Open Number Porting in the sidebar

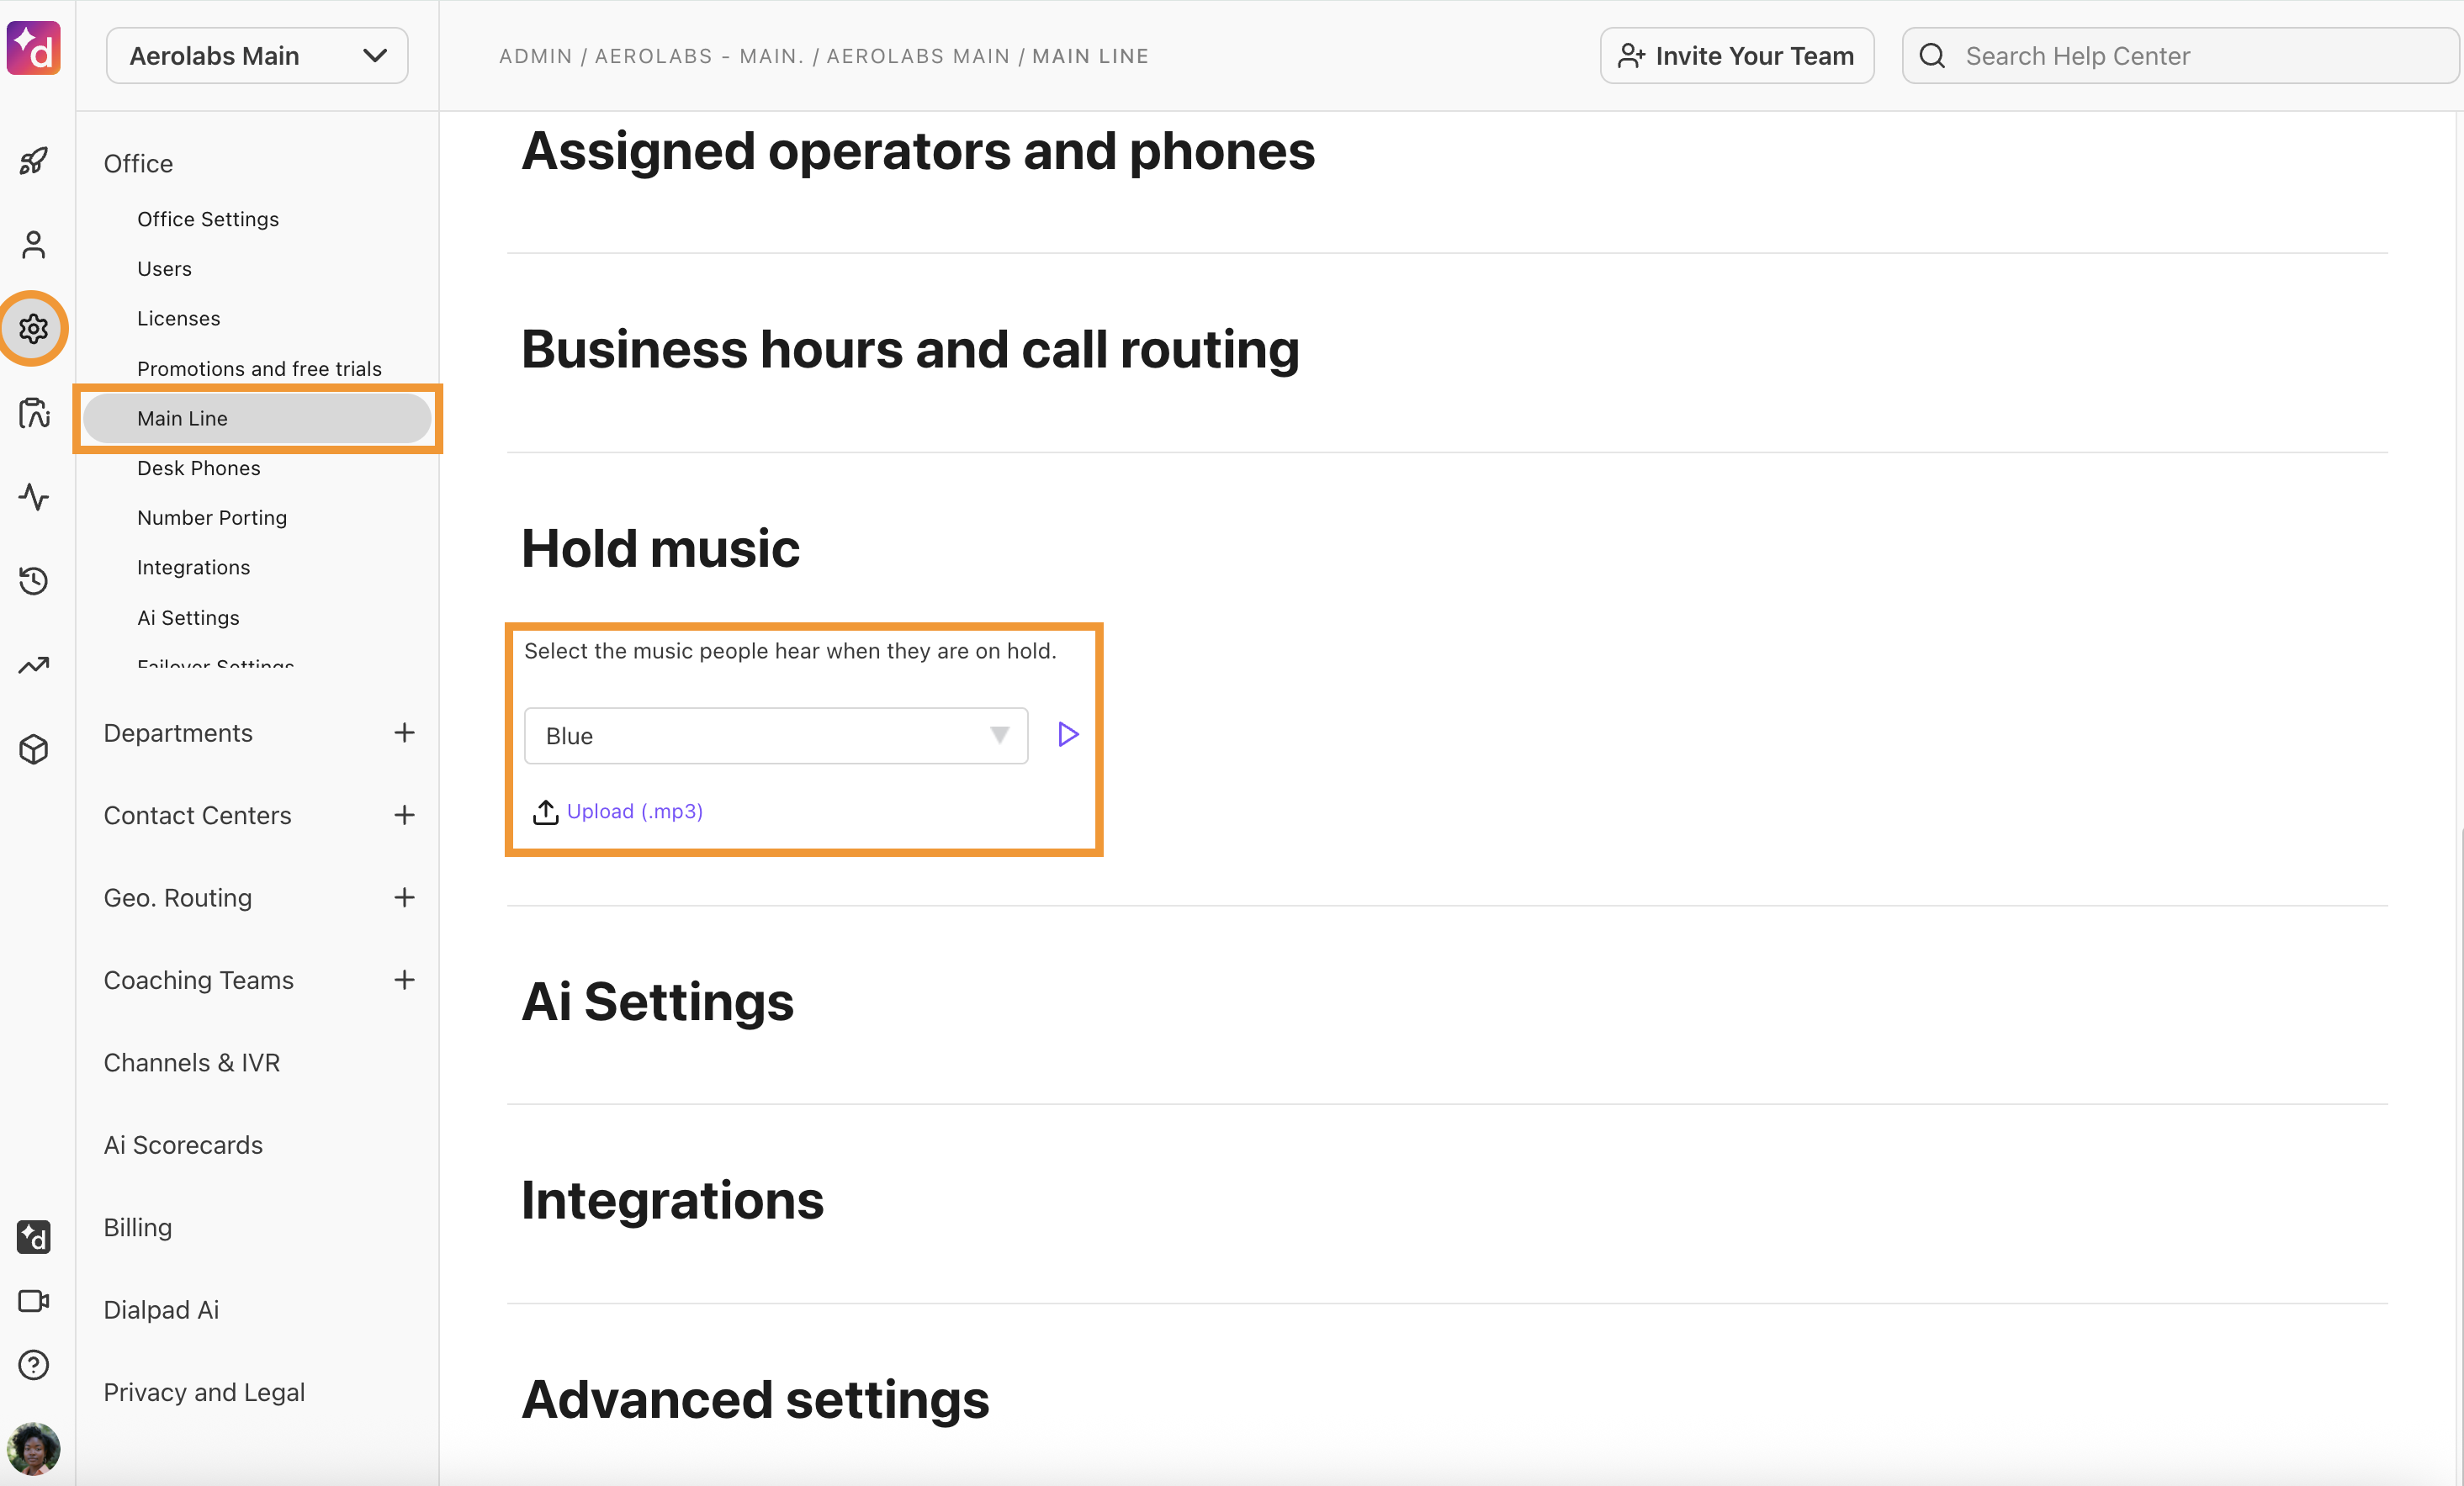click(212, 518)
